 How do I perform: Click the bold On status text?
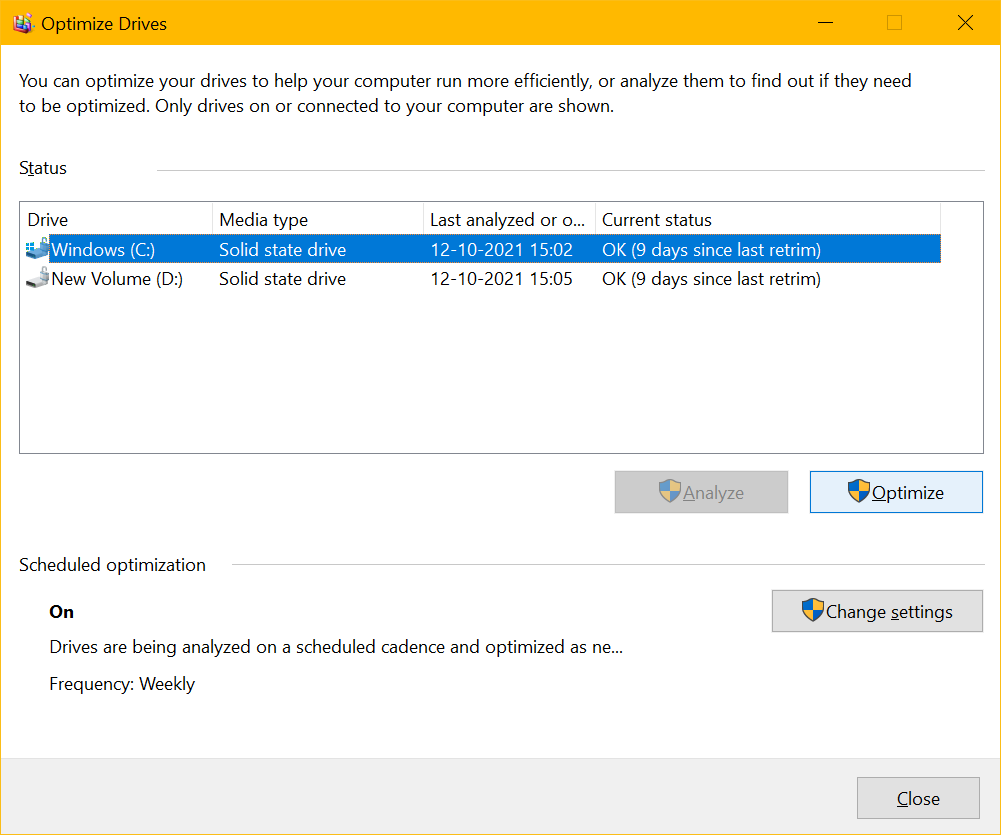coord(61,612)
